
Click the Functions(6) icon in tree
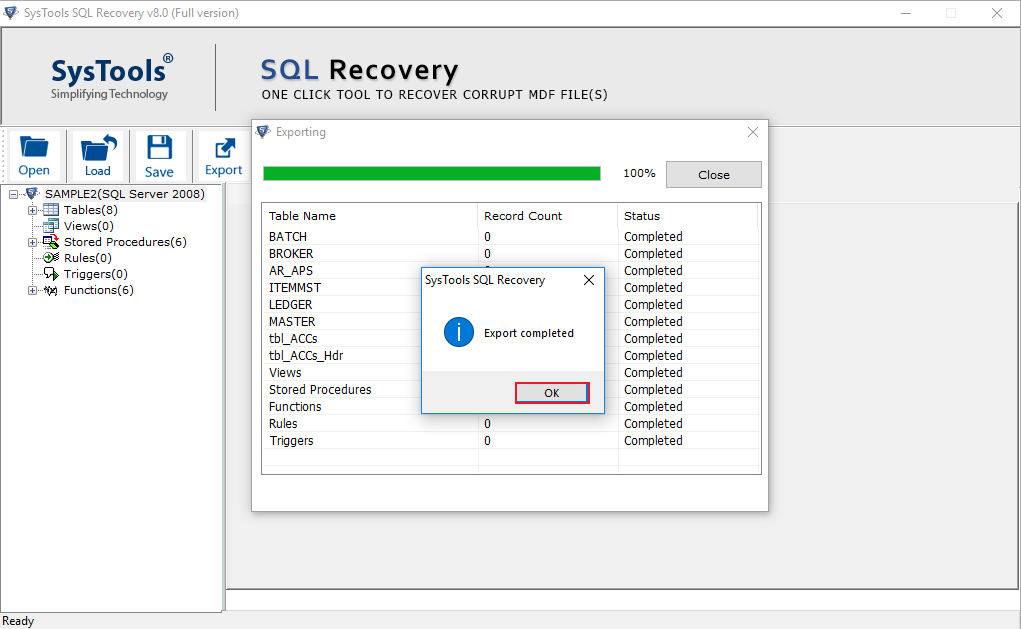[51, 290]
